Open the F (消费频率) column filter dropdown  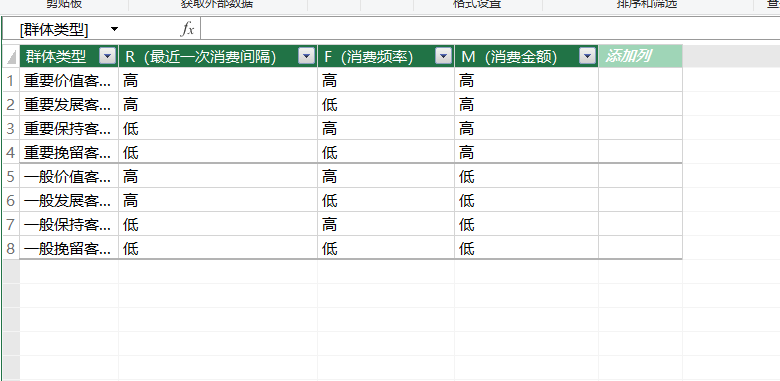click(444, 56)
